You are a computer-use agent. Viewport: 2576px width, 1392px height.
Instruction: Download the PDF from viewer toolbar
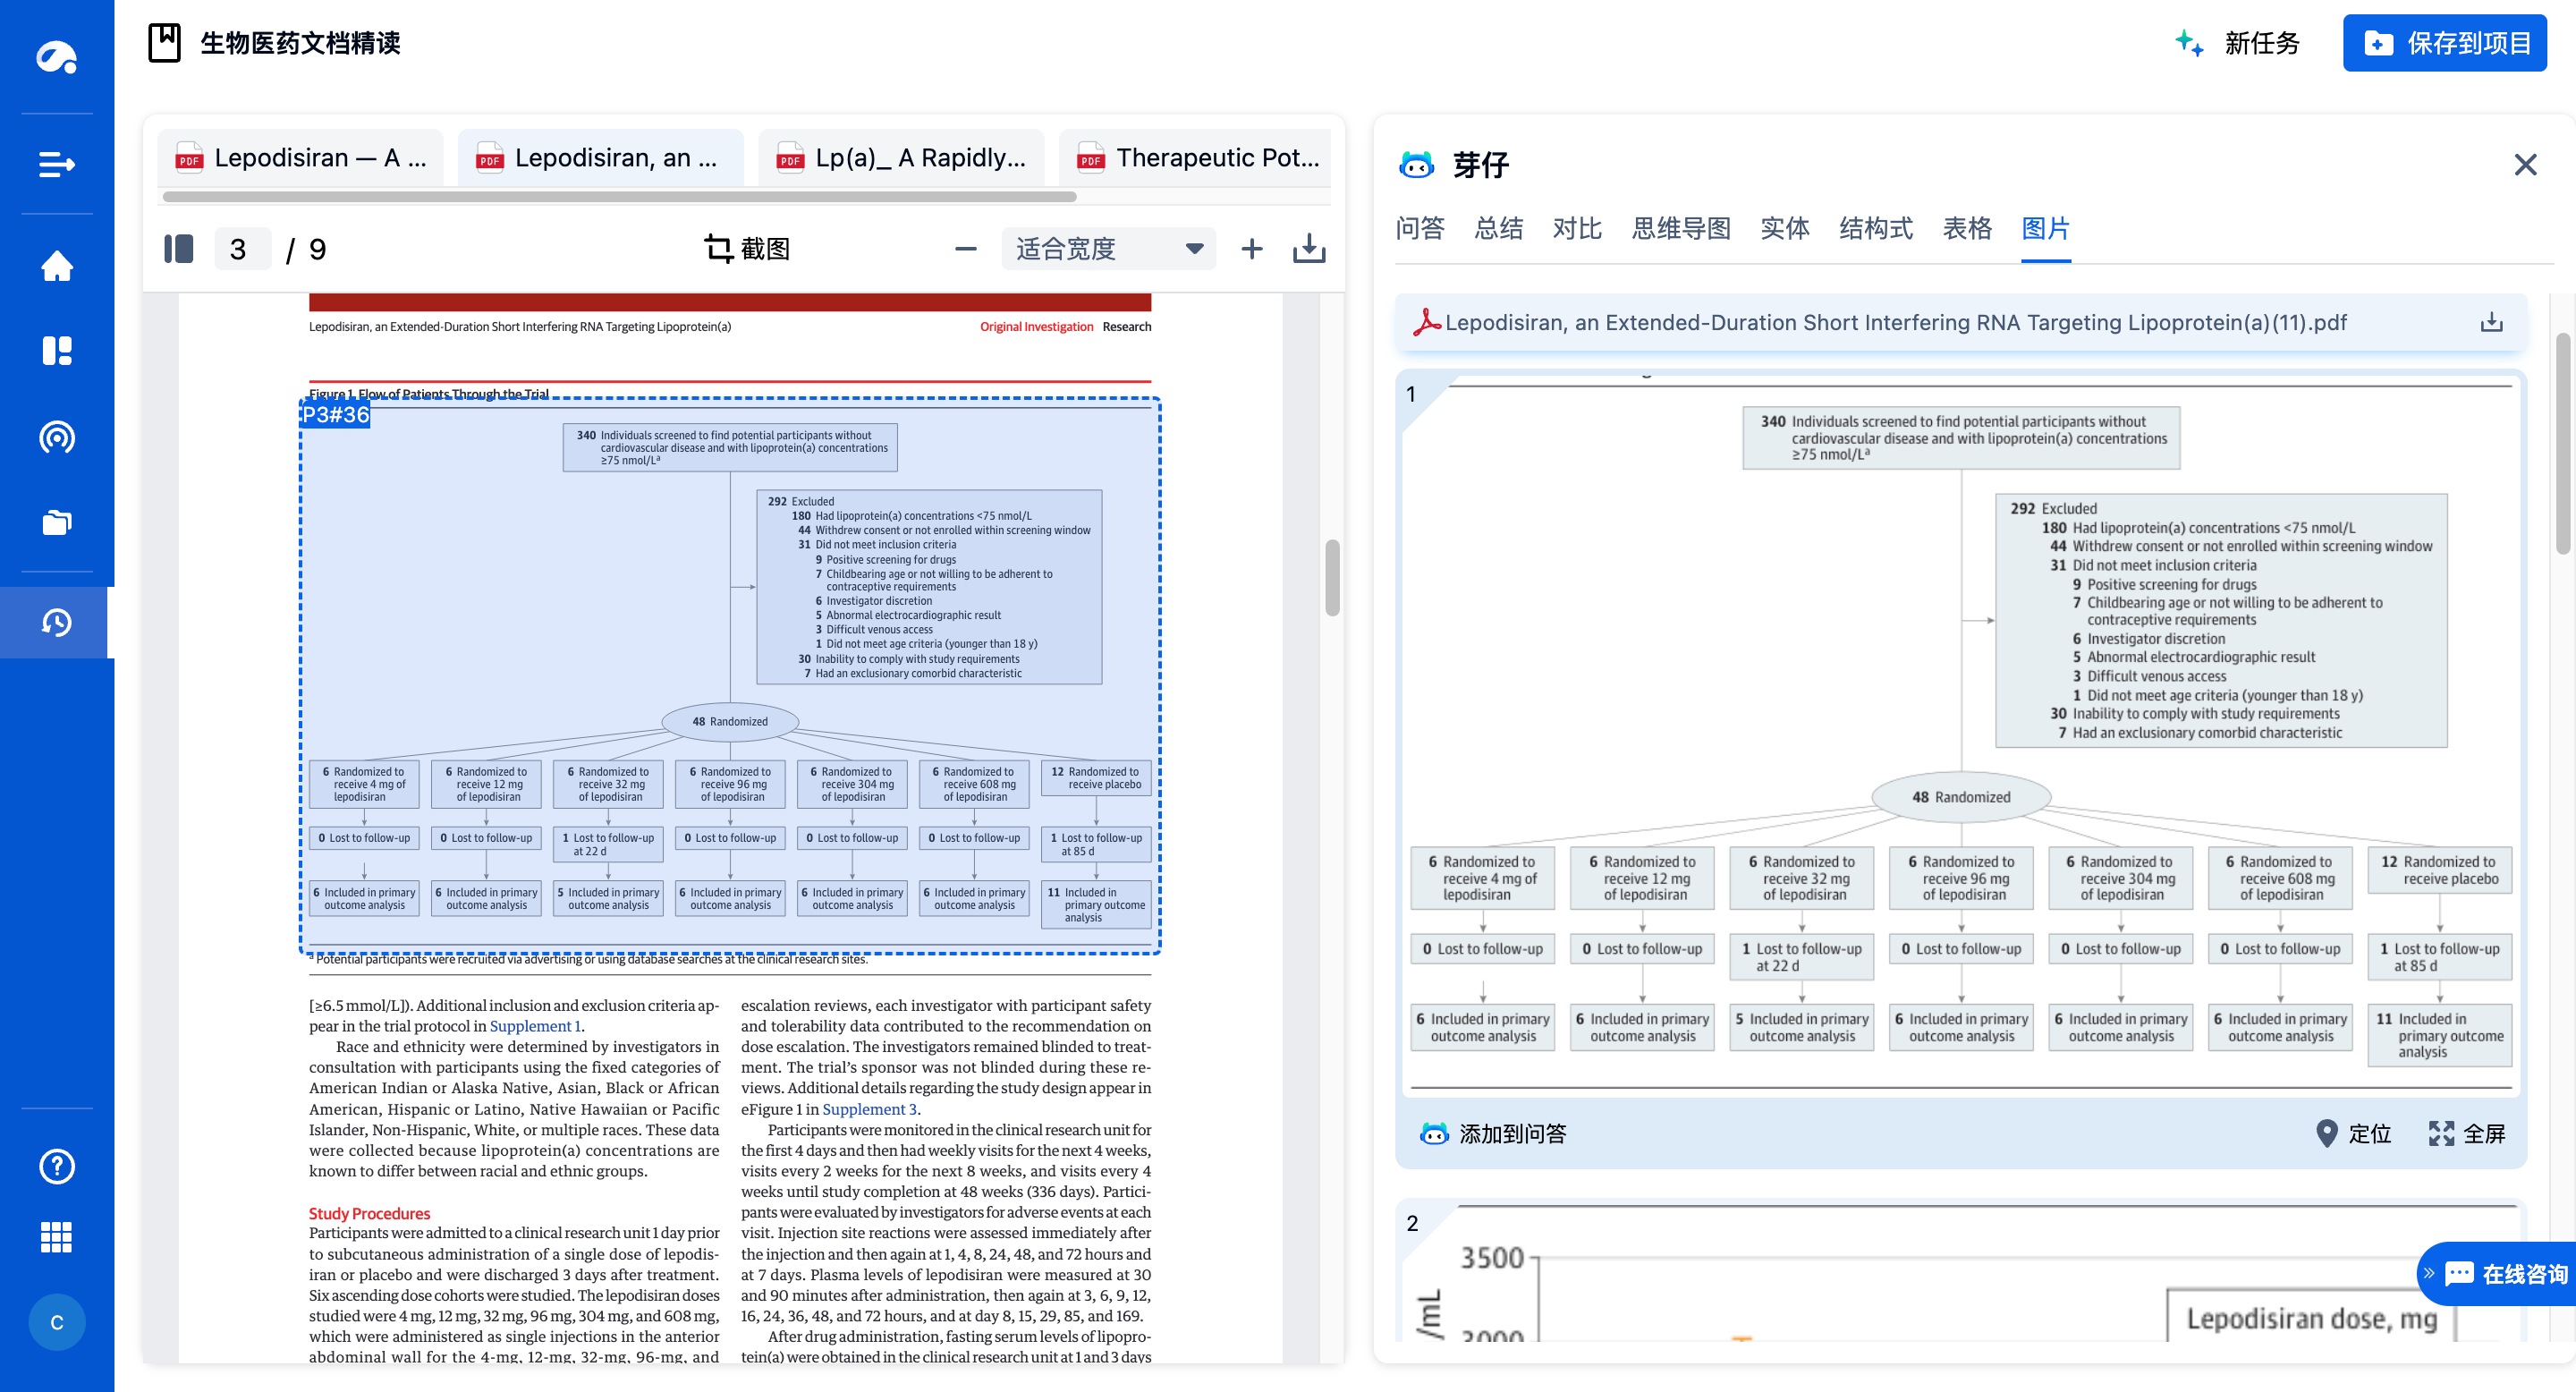click(1309, 249)
